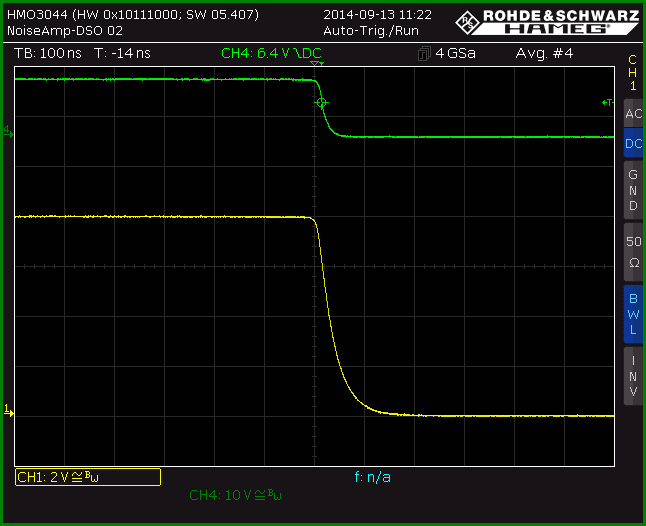Select DC coupling softkey
The height and width of the screenshot is (526, 646).
point(633,143)
